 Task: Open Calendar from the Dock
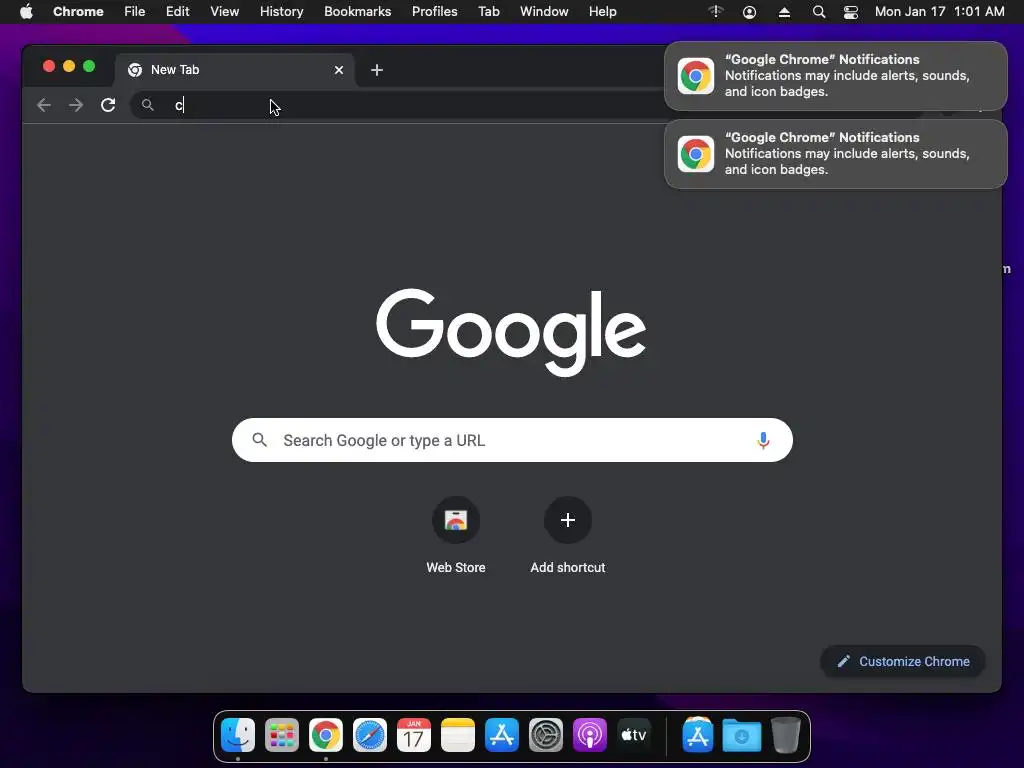[414, 736]
